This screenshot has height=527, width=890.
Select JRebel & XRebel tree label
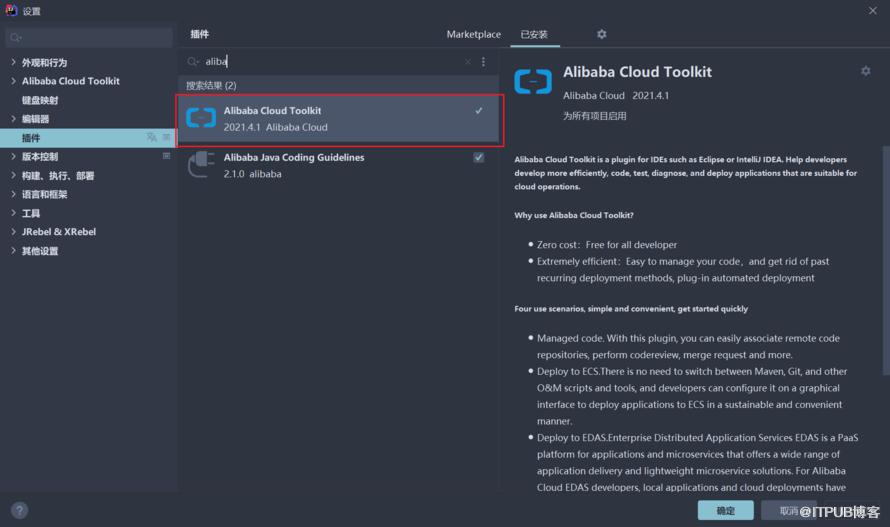59,232
